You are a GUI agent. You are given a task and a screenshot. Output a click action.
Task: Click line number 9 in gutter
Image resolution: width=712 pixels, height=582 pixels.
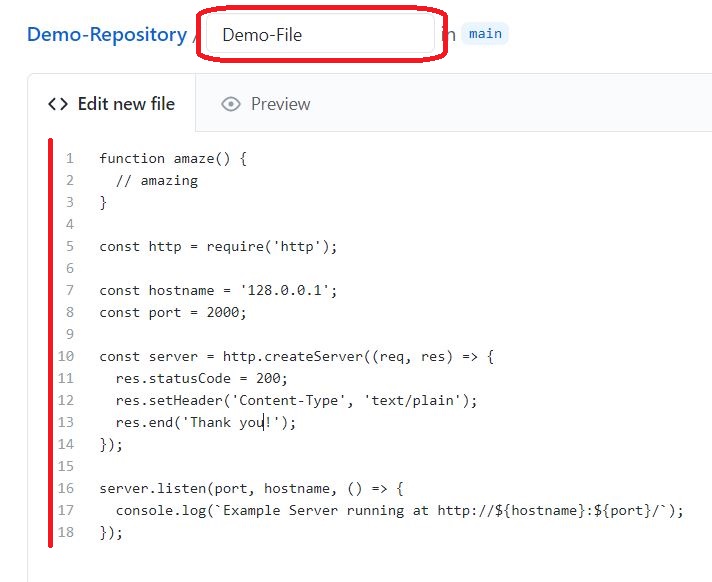click(69, 335)
